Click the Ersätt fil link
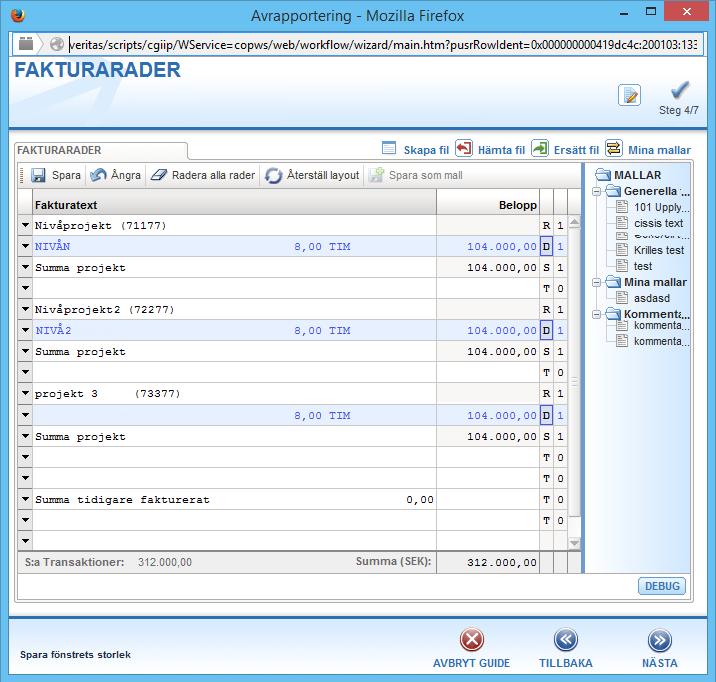This screenshot has width=716, height=682. click(x=576, y=150)
